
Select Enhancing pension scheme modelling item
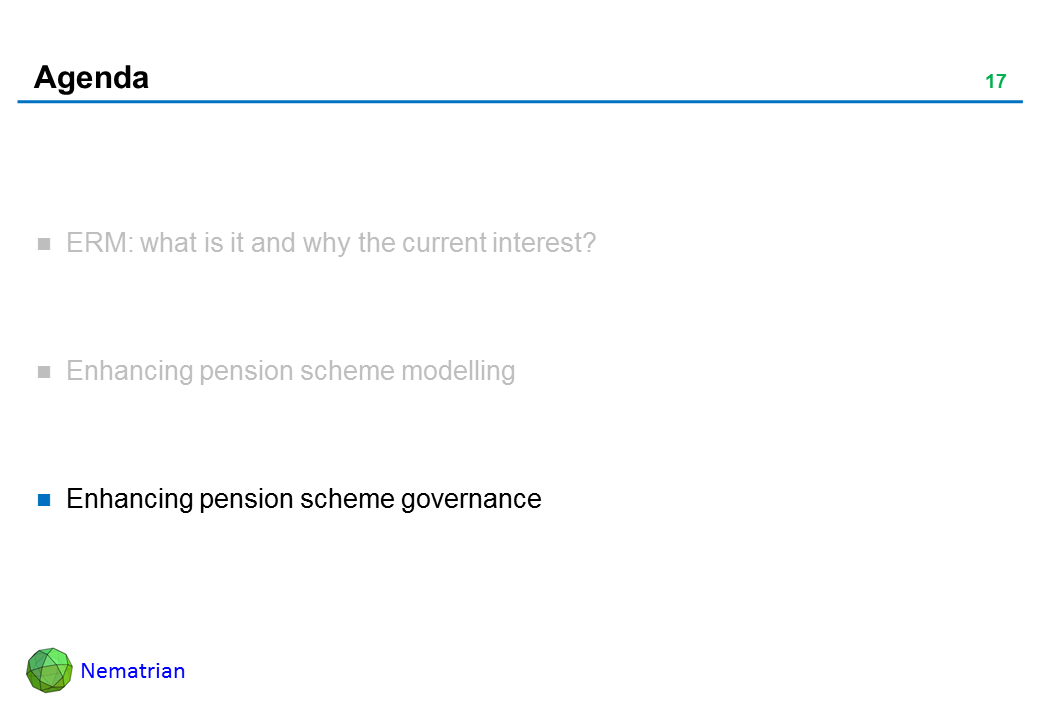[x=290, y=371]
